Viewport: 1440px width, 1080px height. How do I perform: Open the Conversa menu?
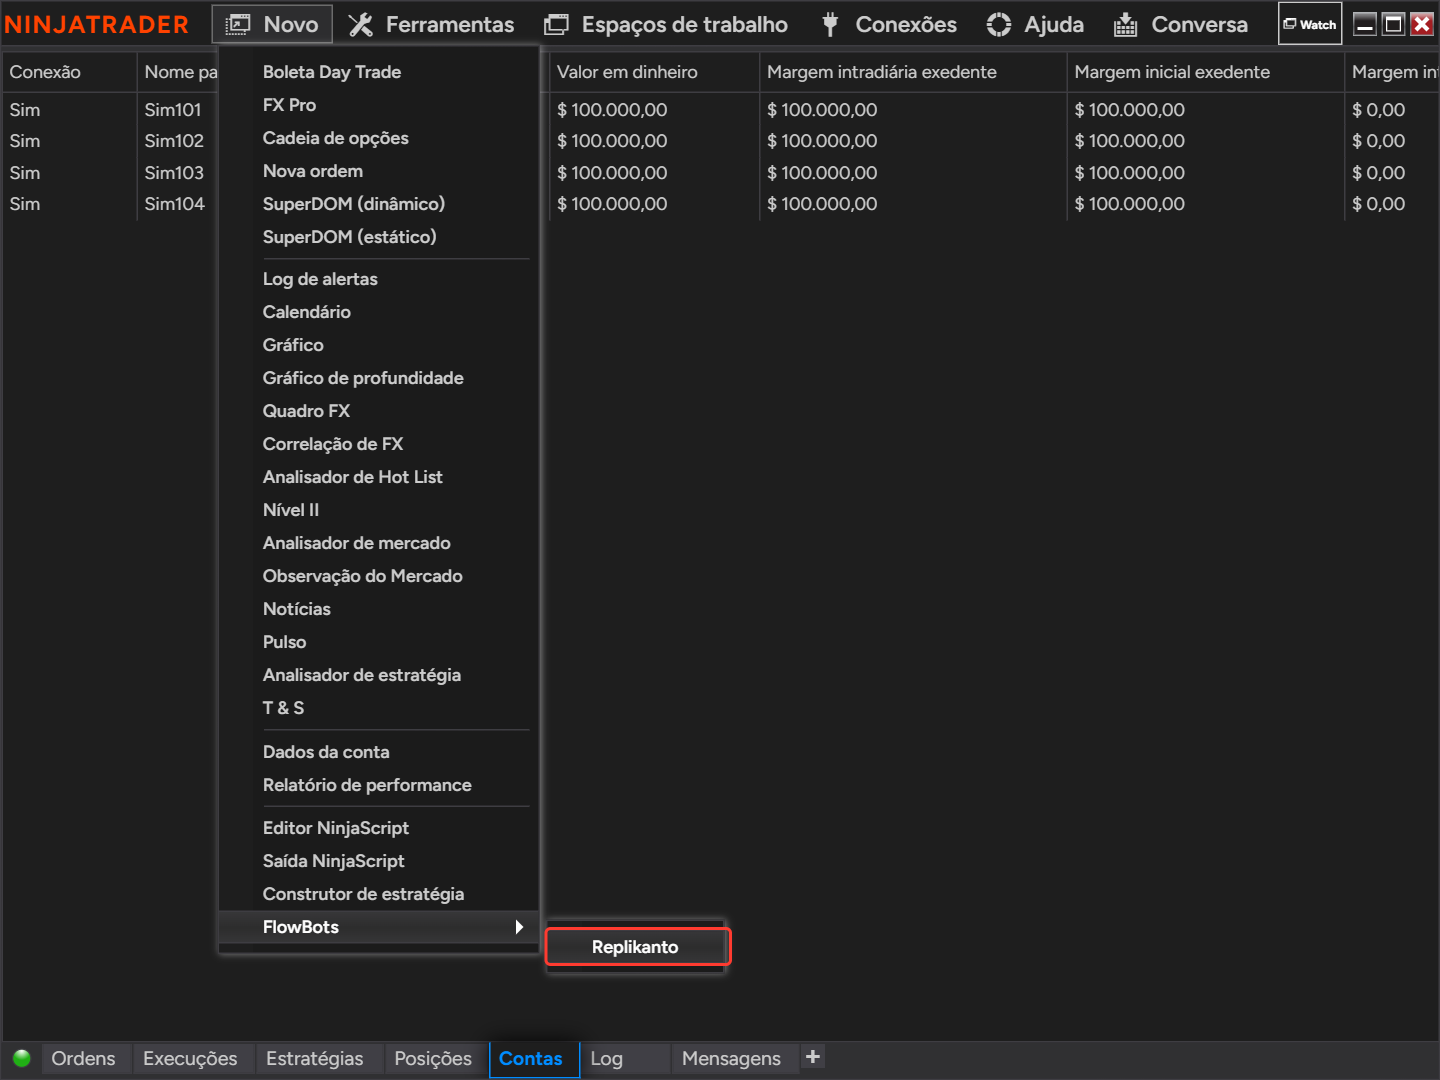[x=1181, y=25]
